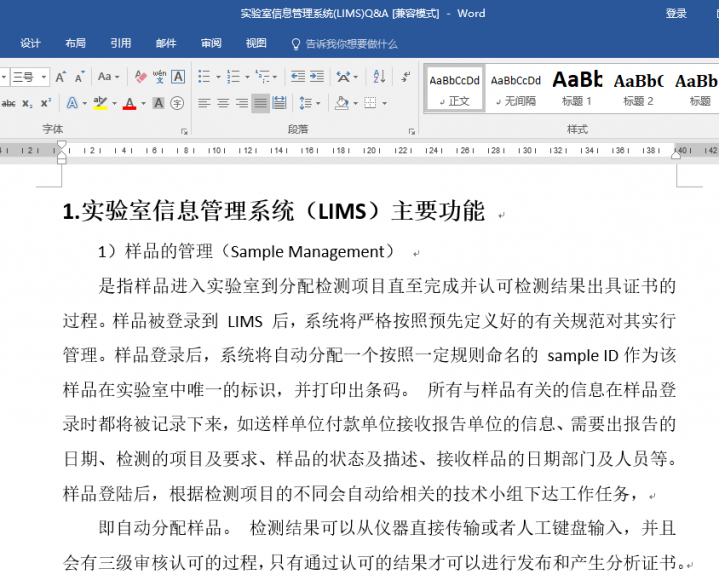Switch to the 审阅 tab

211,43
